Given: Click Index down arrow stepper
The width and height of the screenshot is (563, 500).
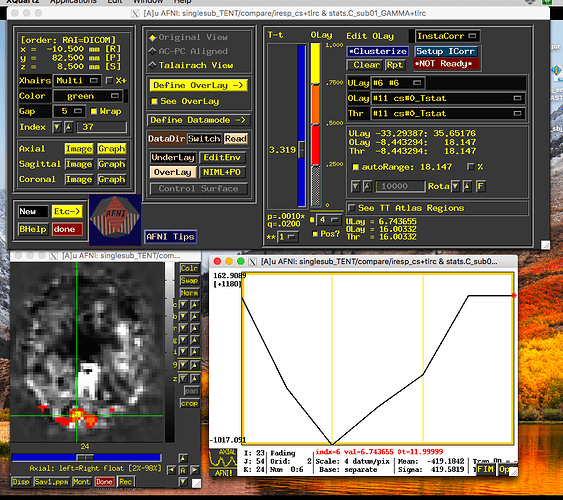Looking at the screenshot, I should [57, 127].
